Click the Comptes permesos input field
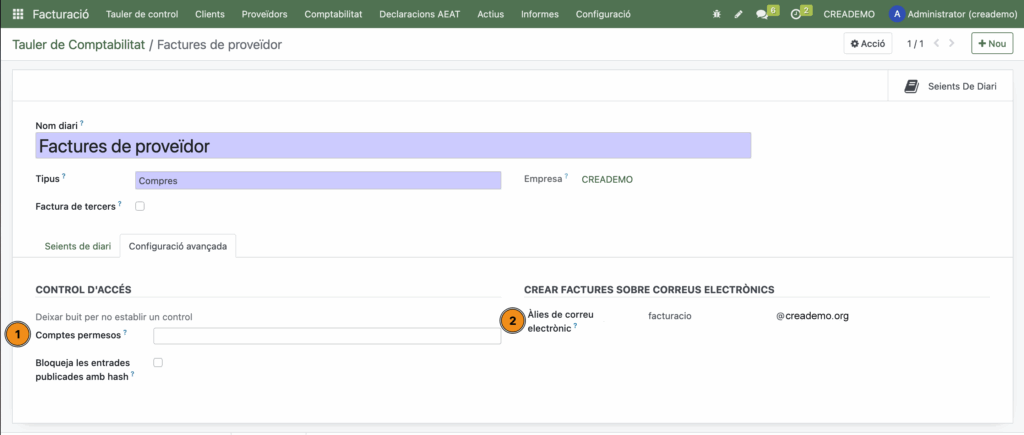 pyautogui.click(x=327, y=336)
